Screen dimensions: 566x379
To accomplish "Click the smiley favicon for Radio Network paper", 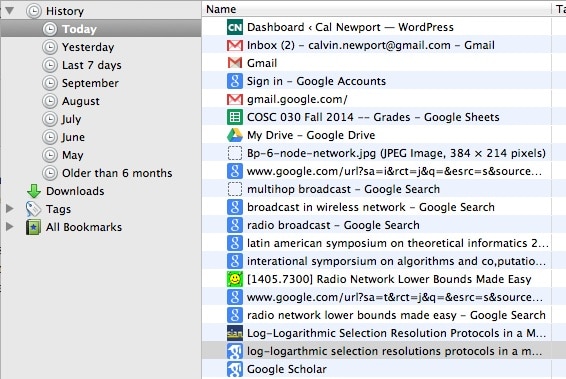I will click(x=235, y=279).
